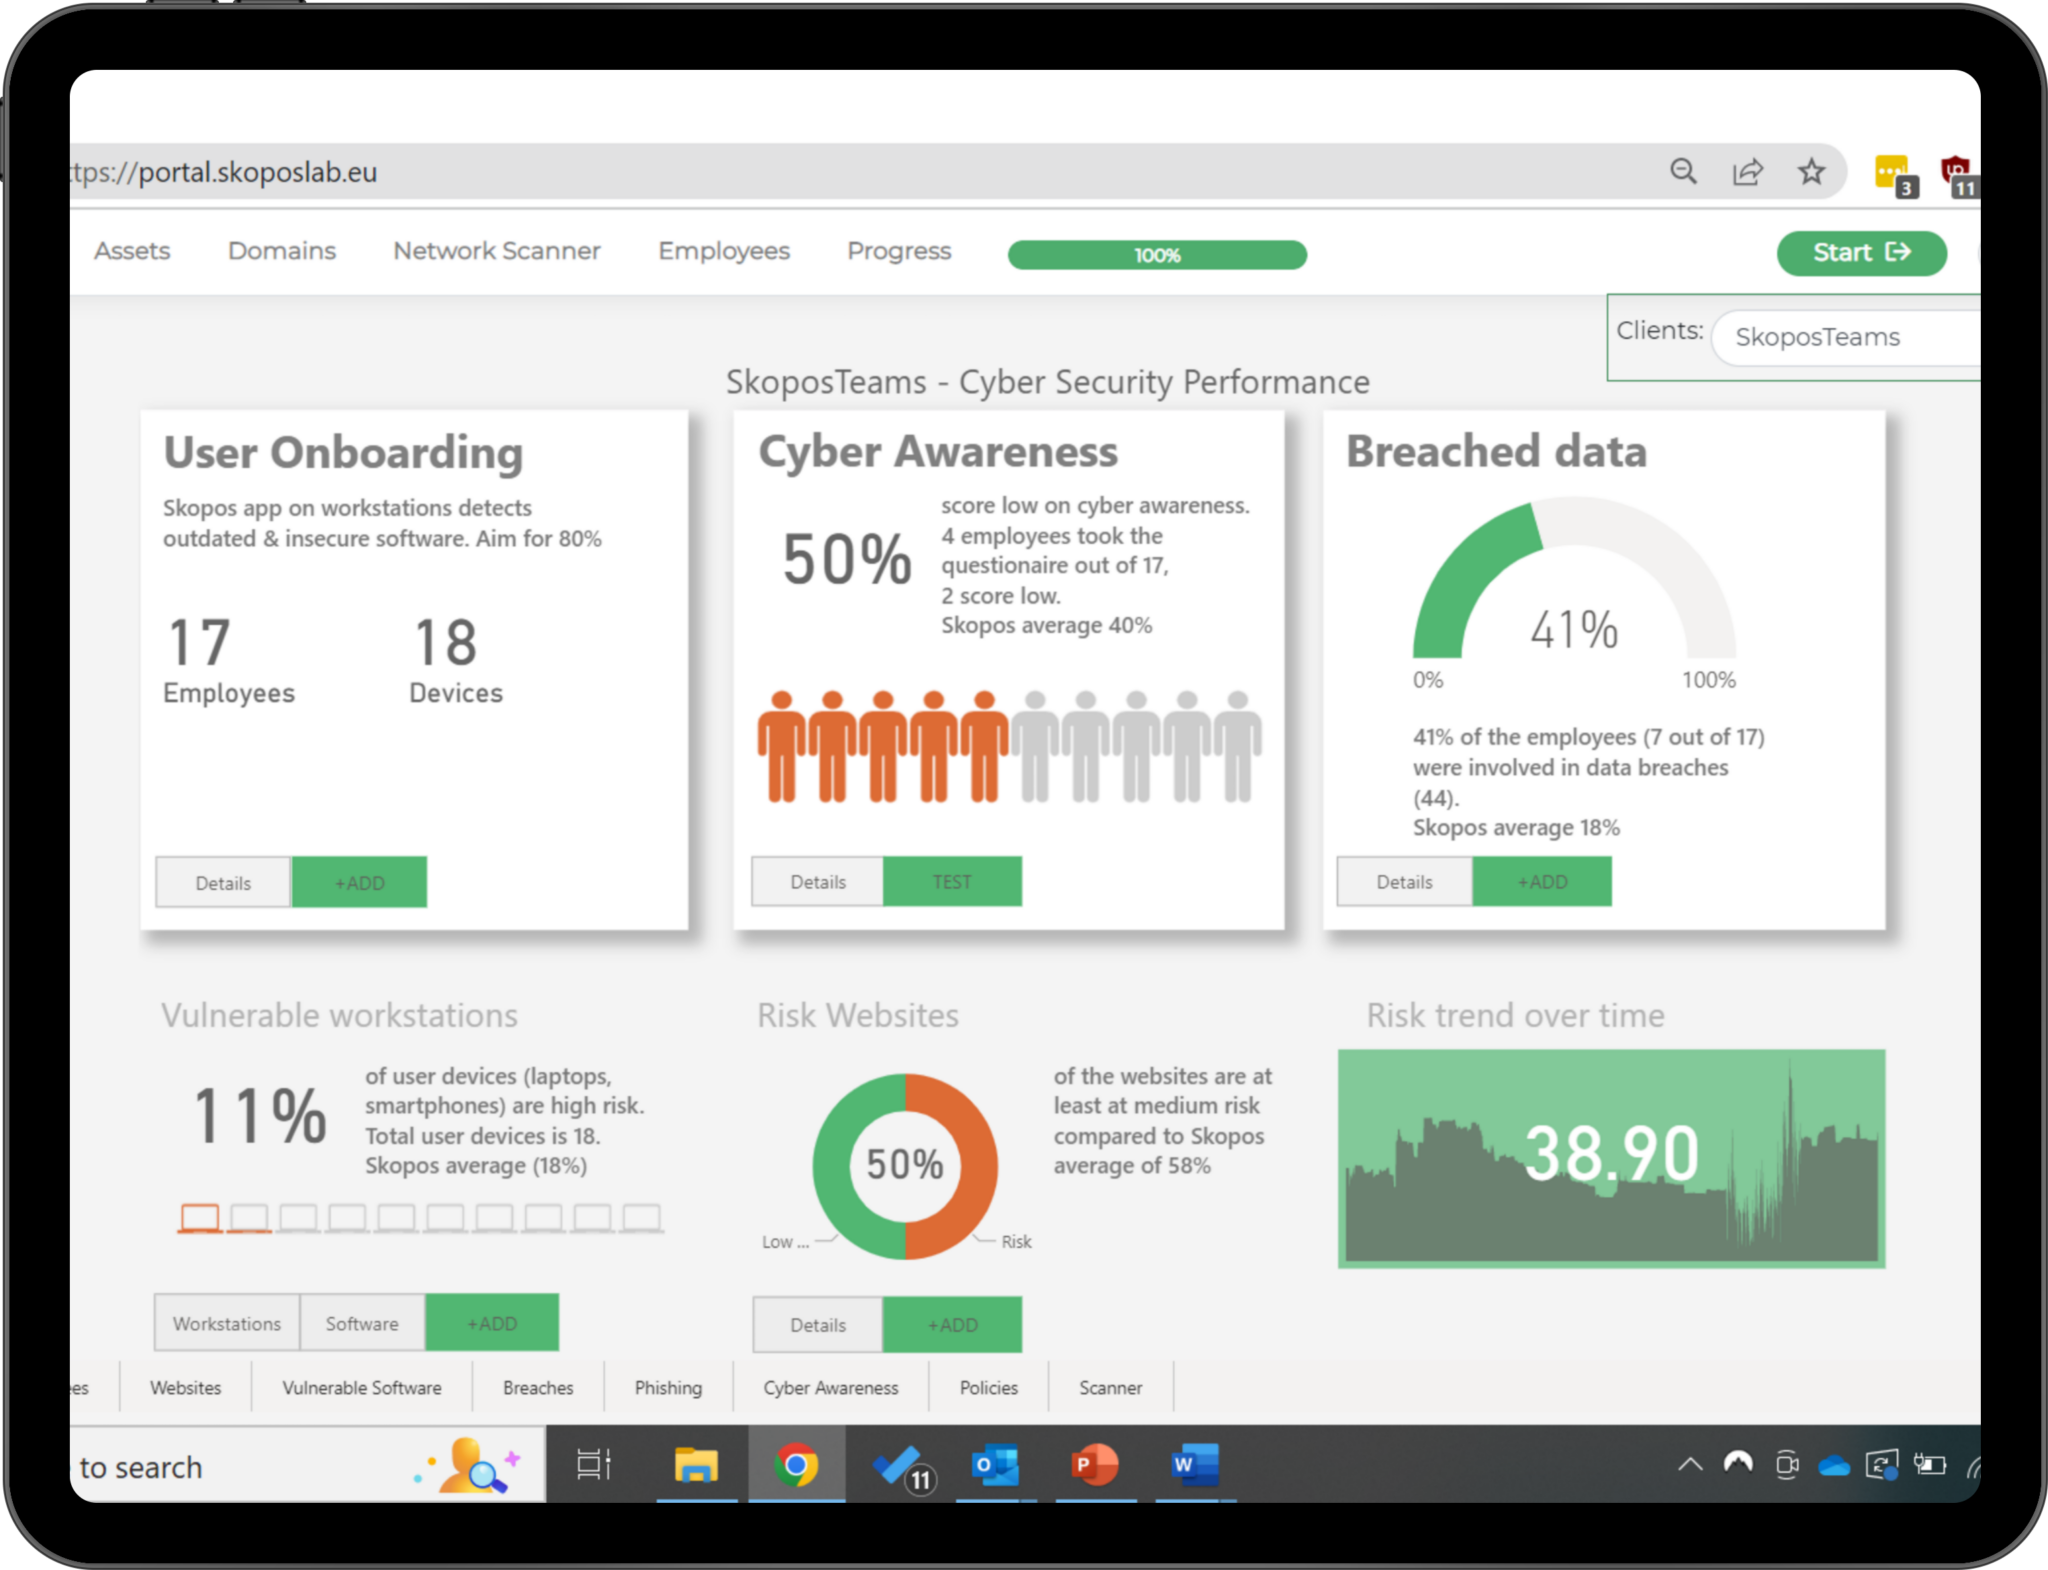Click the share page icon
Viewport: 2048px width, 1570px height.
click(x=1747, y=172)
